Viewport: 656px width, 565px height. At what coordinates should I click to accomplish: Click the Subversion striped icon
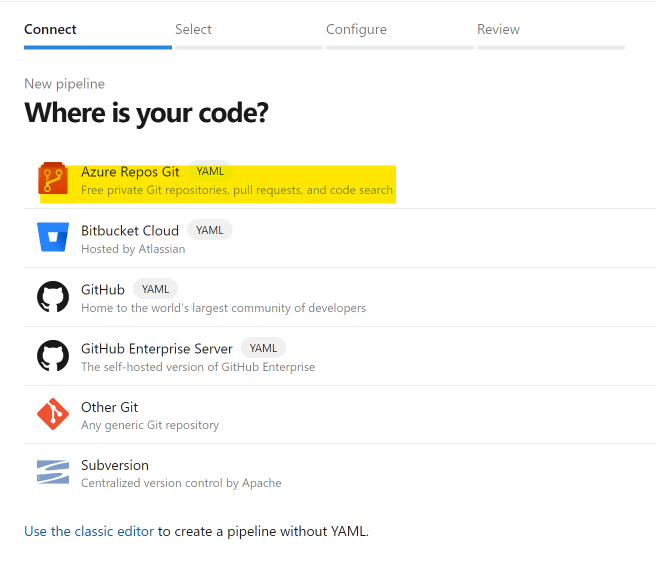pyautogui.click(x=52, y=472)
